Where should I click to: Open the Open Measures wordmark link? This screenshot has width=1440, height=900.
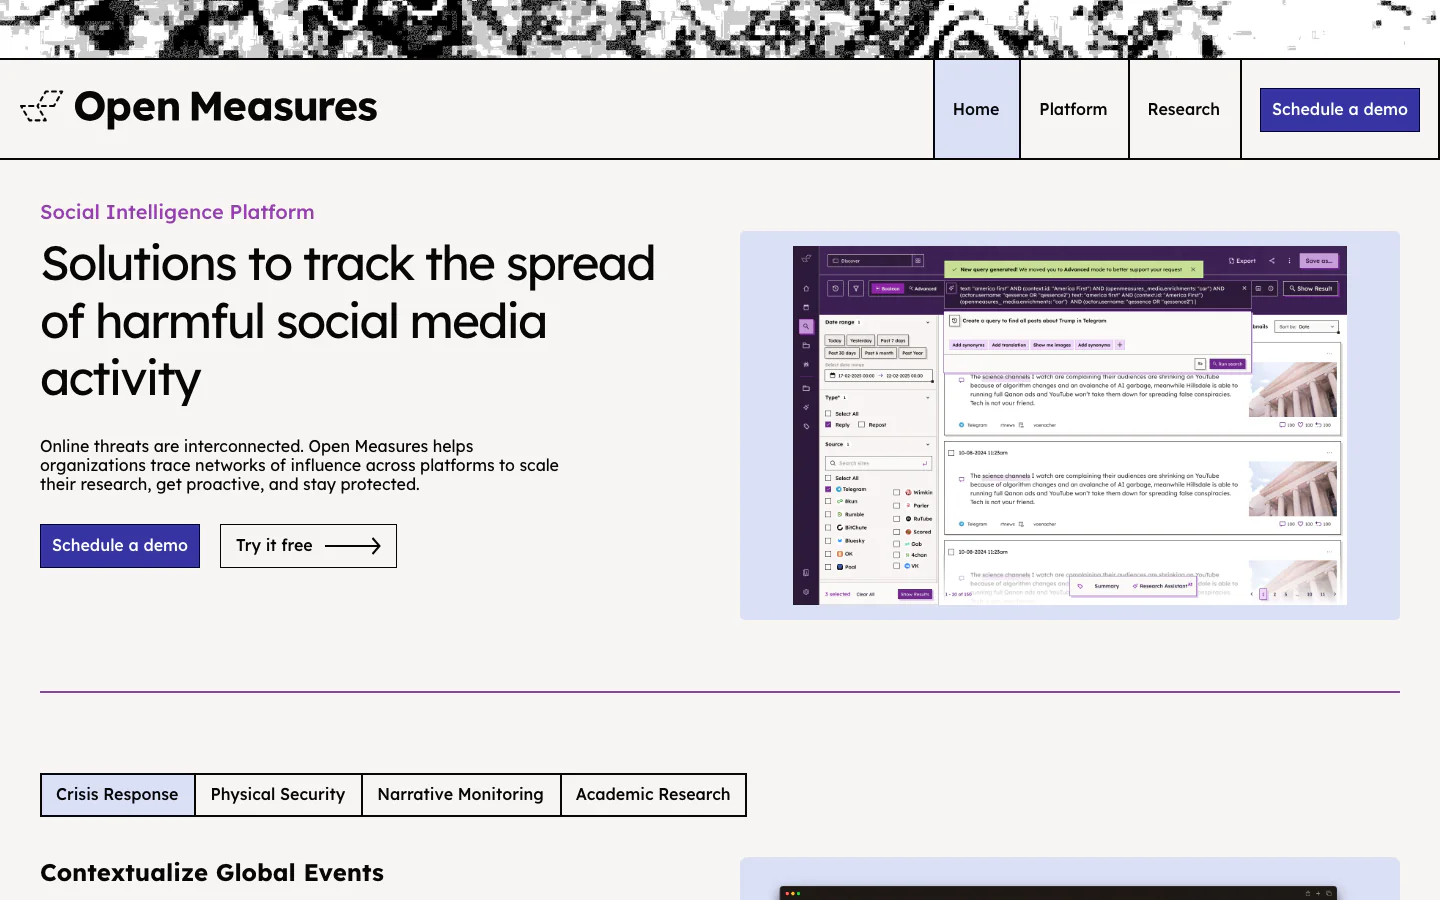click(x=226, y=107)
